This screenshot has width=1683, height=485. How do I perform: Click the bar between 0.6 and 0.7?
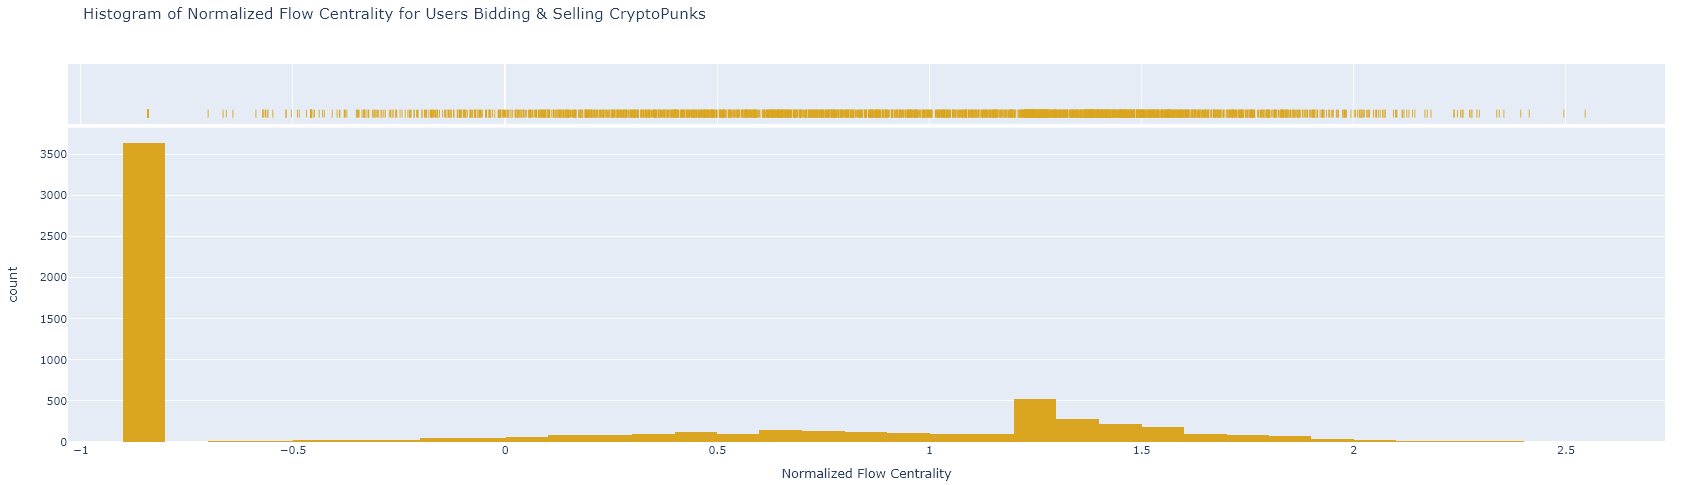pyautogui.click(x=780, y=436)
